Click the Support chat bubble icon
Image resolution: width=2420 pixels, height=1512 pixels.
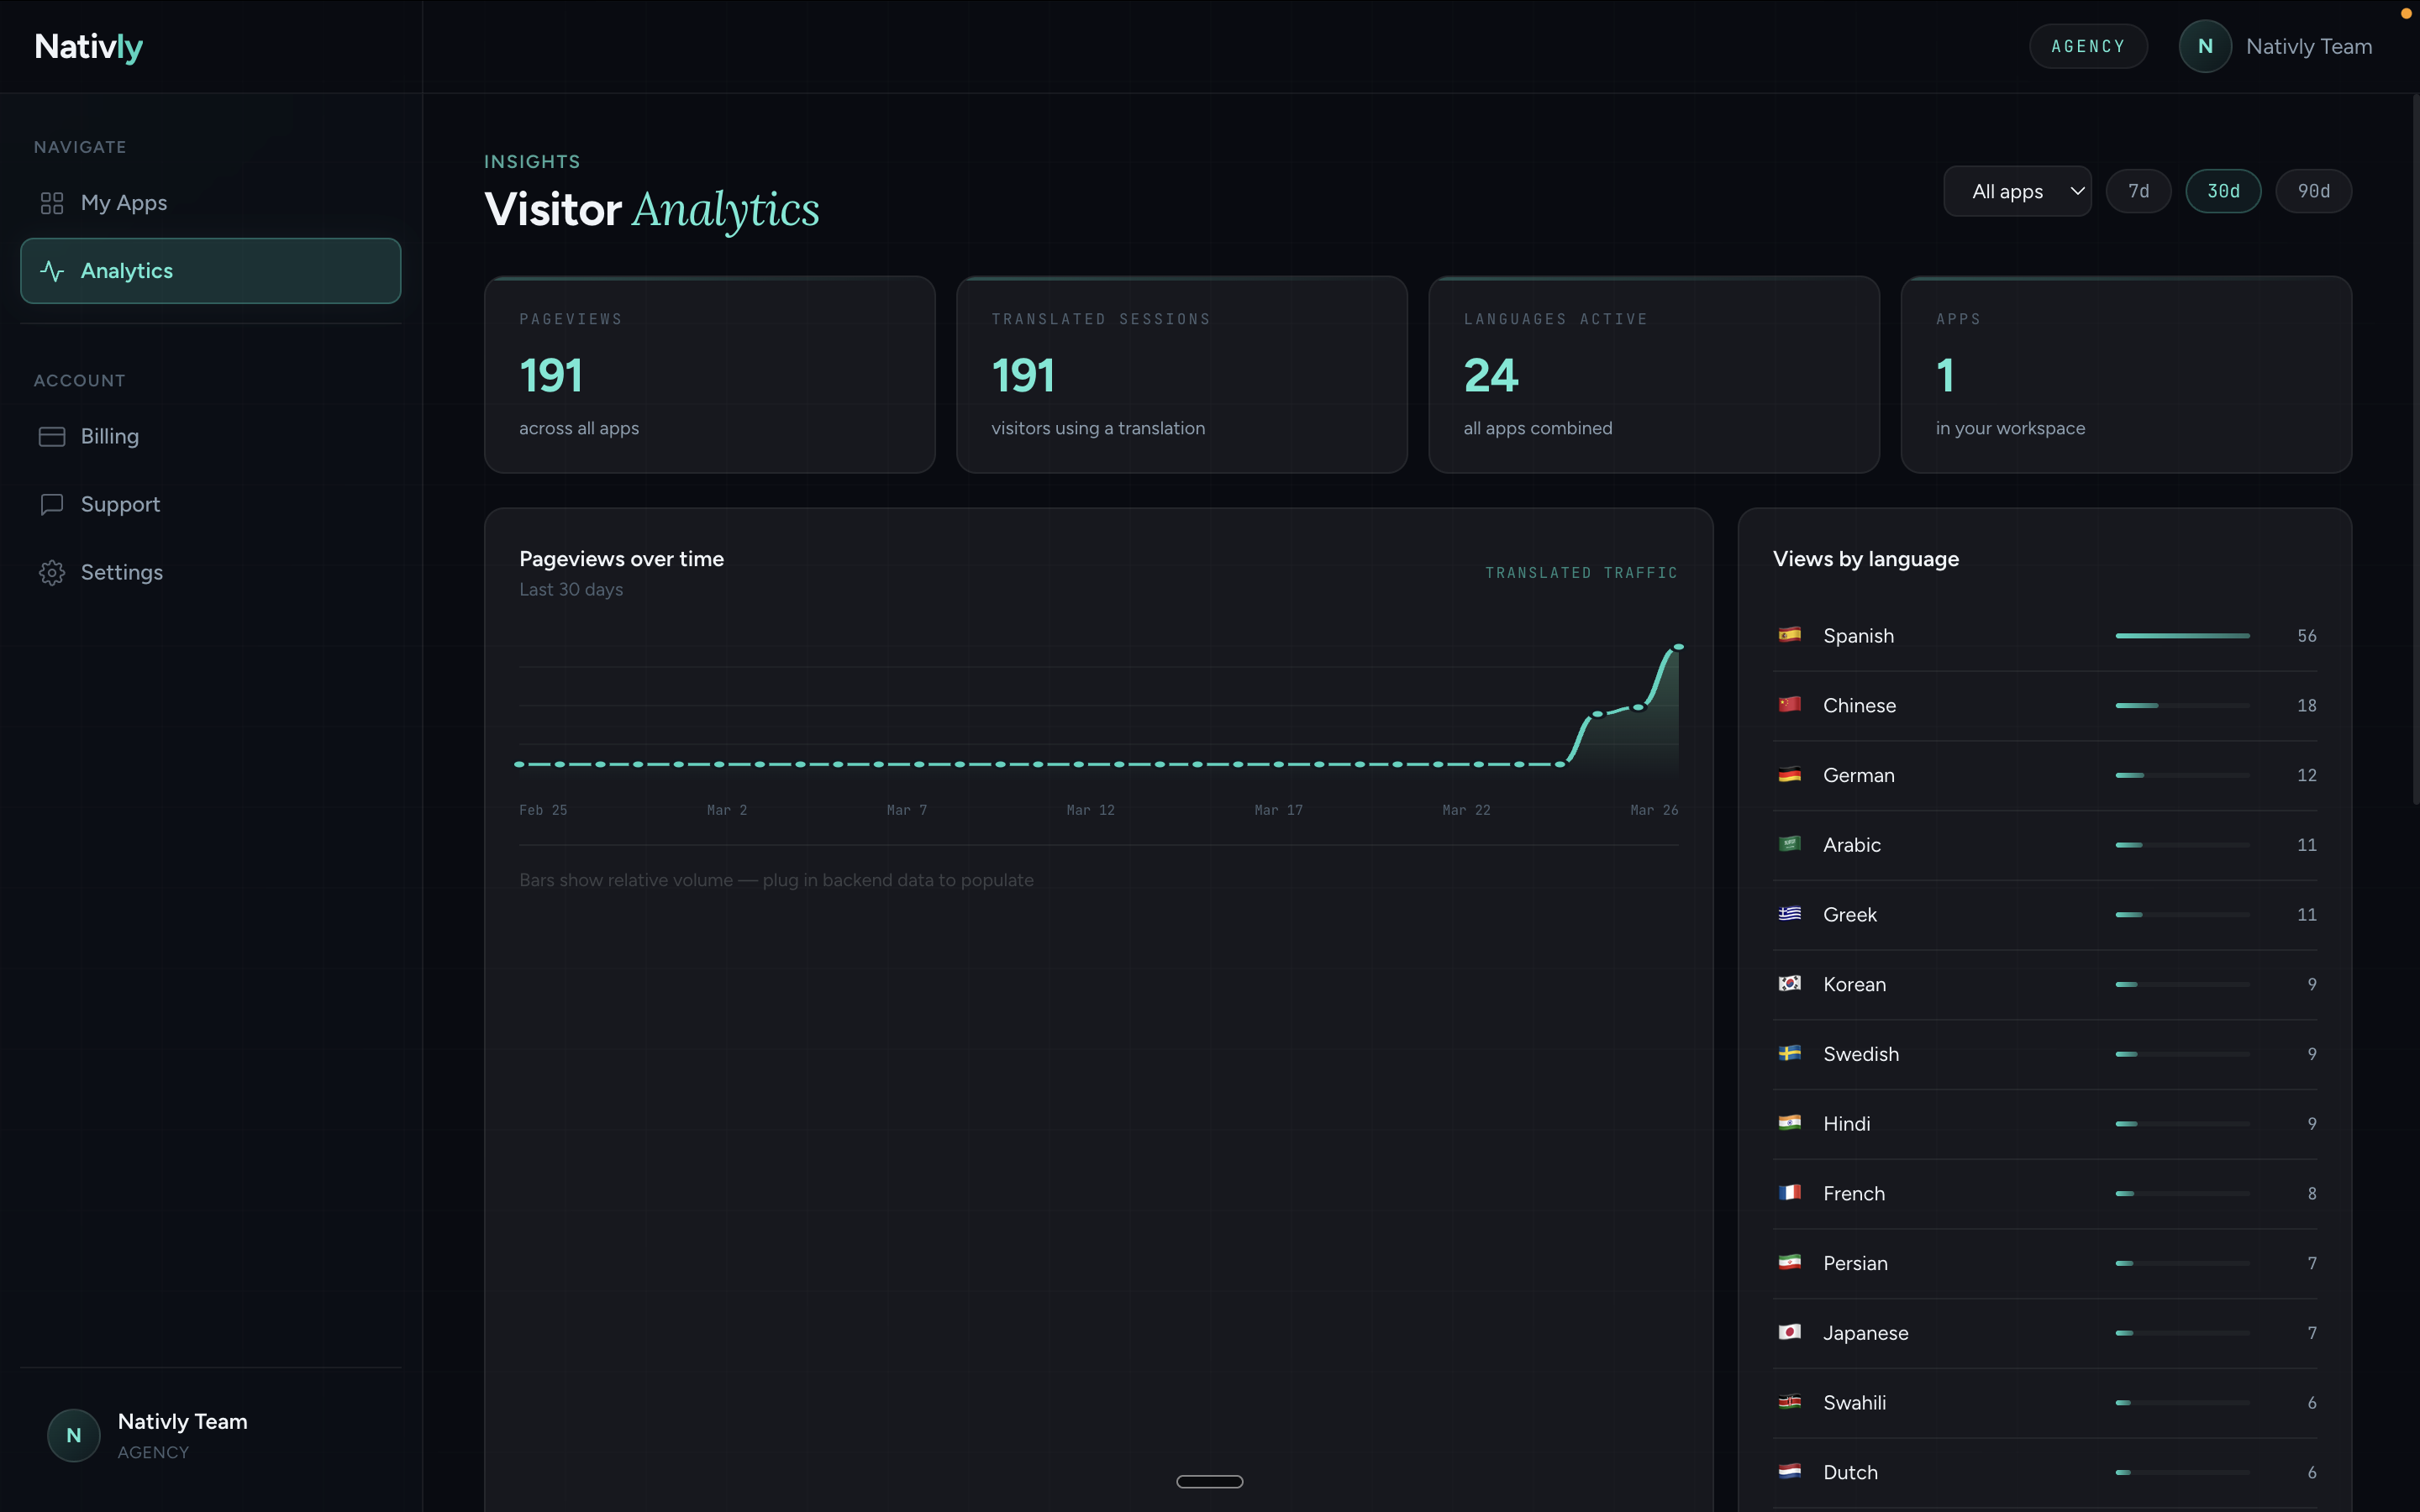[52, 504]
